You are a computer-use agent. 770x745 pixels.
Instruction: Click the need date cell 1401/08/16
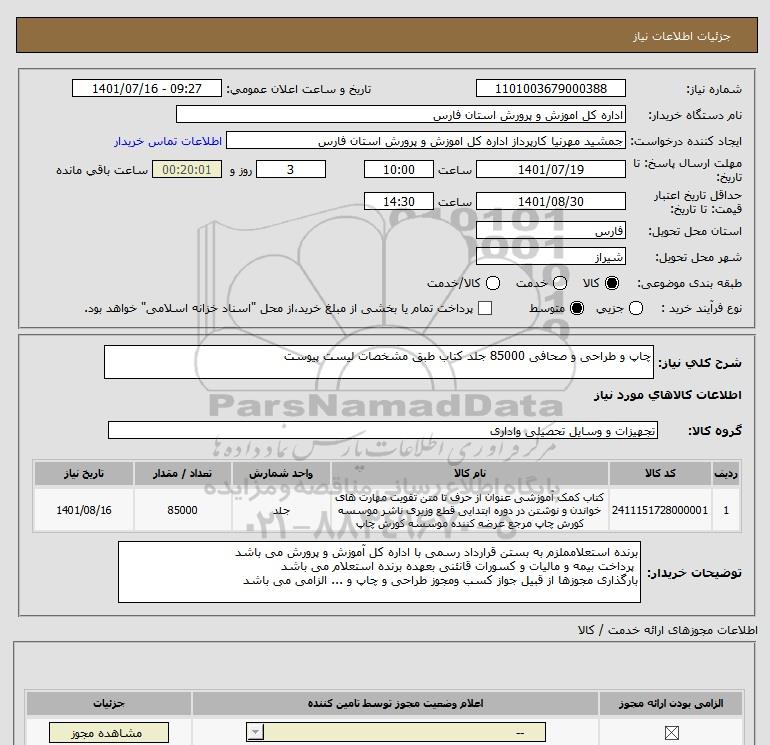pos(84,510)
